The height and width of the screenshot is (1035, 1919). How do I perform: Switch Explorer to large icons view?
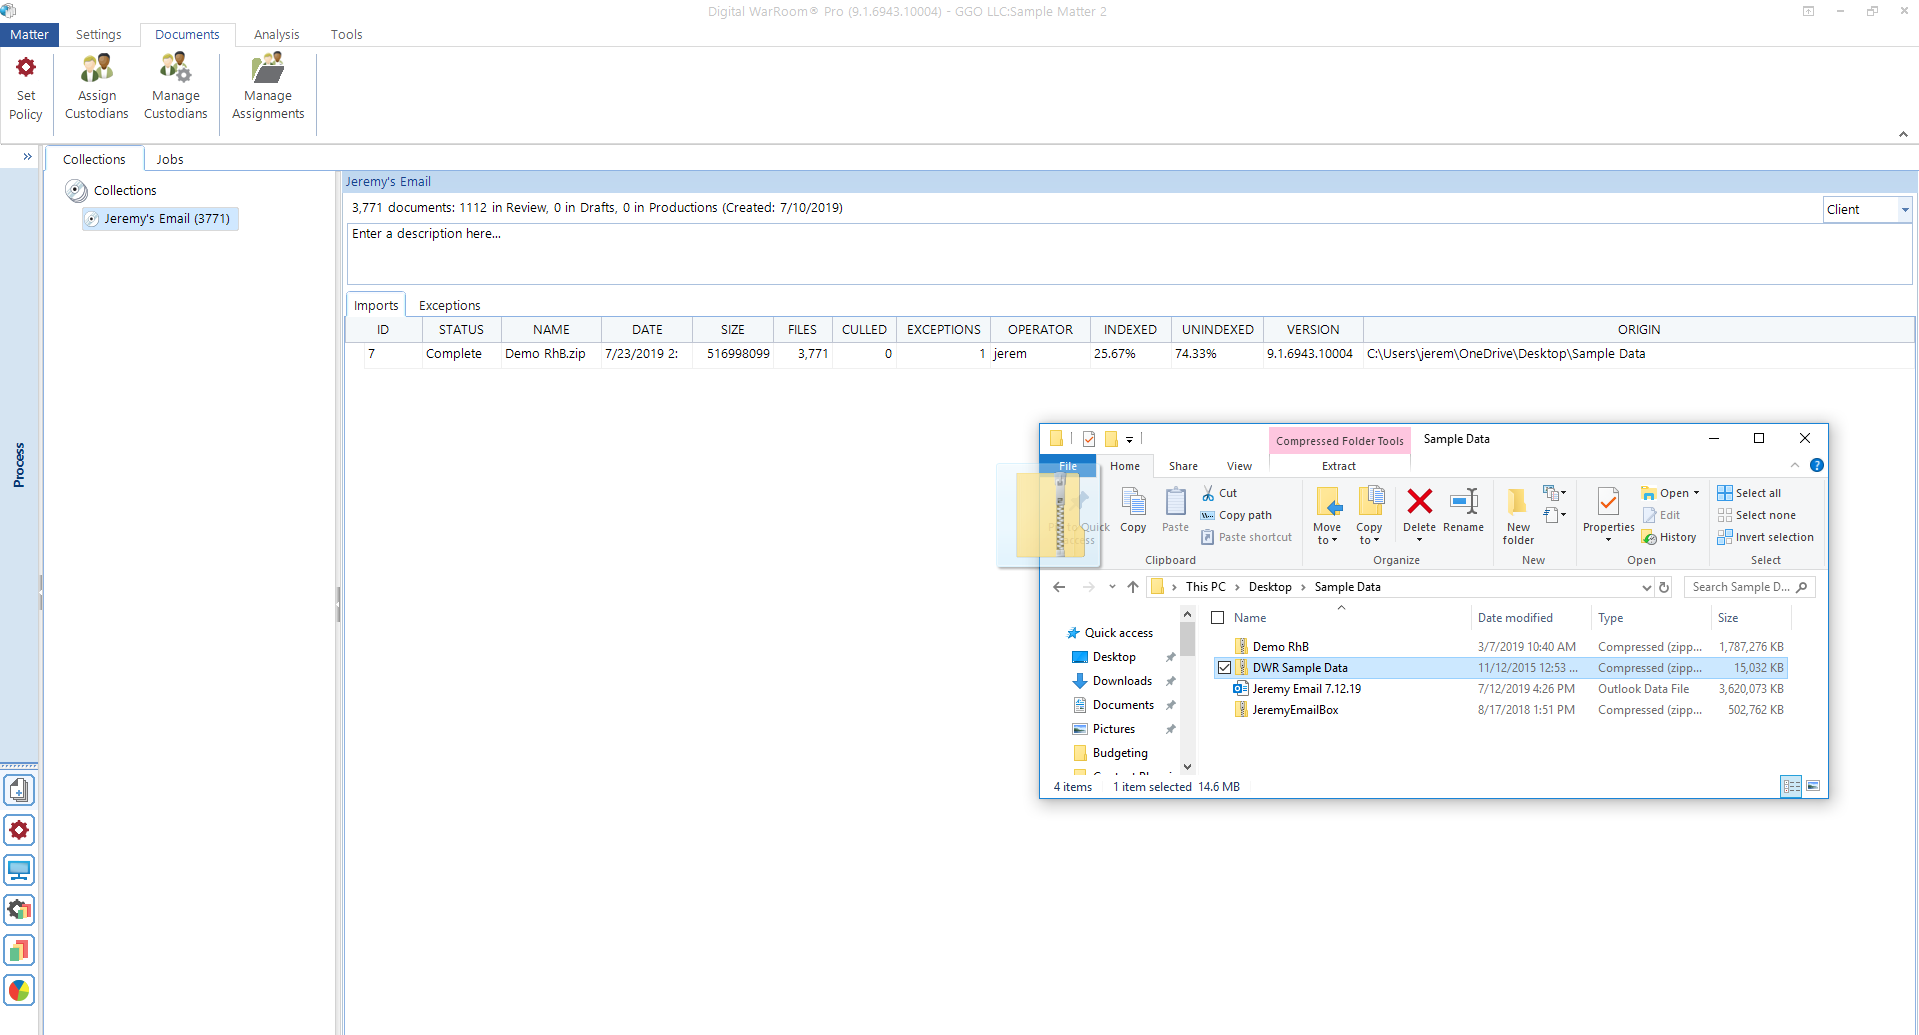pyautogui.click(x=1813, y=786)
